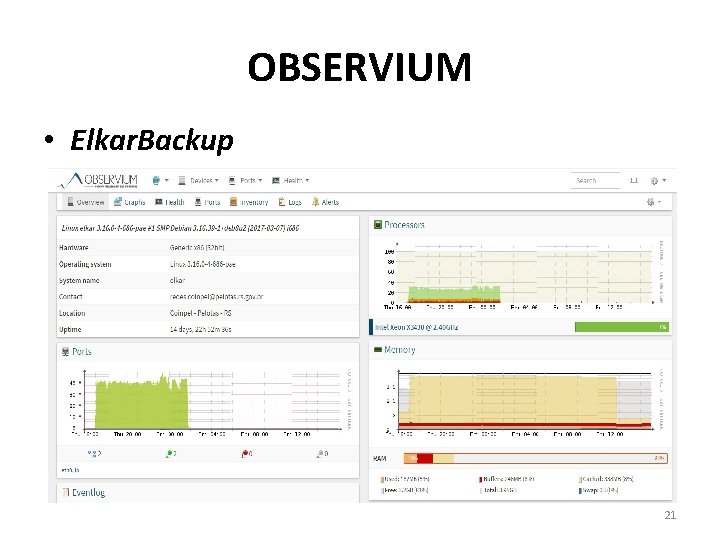Open the Memory panel heading
The height and width of the screenshot is (540, 720).
point(399,350)
